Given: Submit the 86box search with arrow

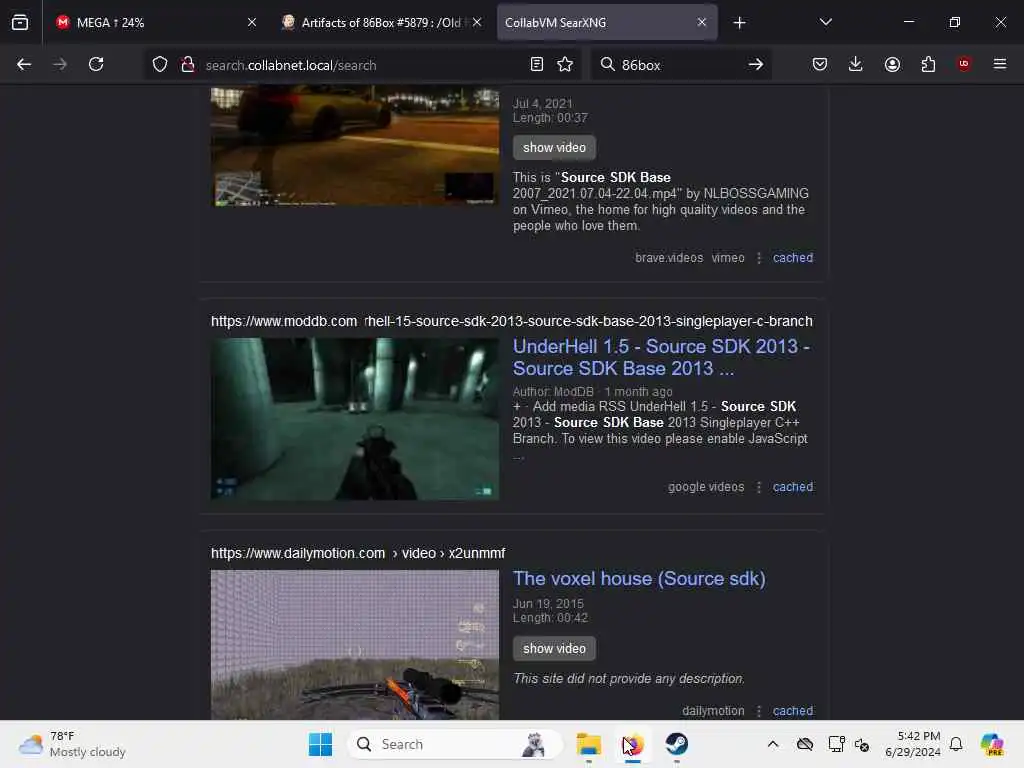Looking at the screenshot, I should [x=756, y=64].
